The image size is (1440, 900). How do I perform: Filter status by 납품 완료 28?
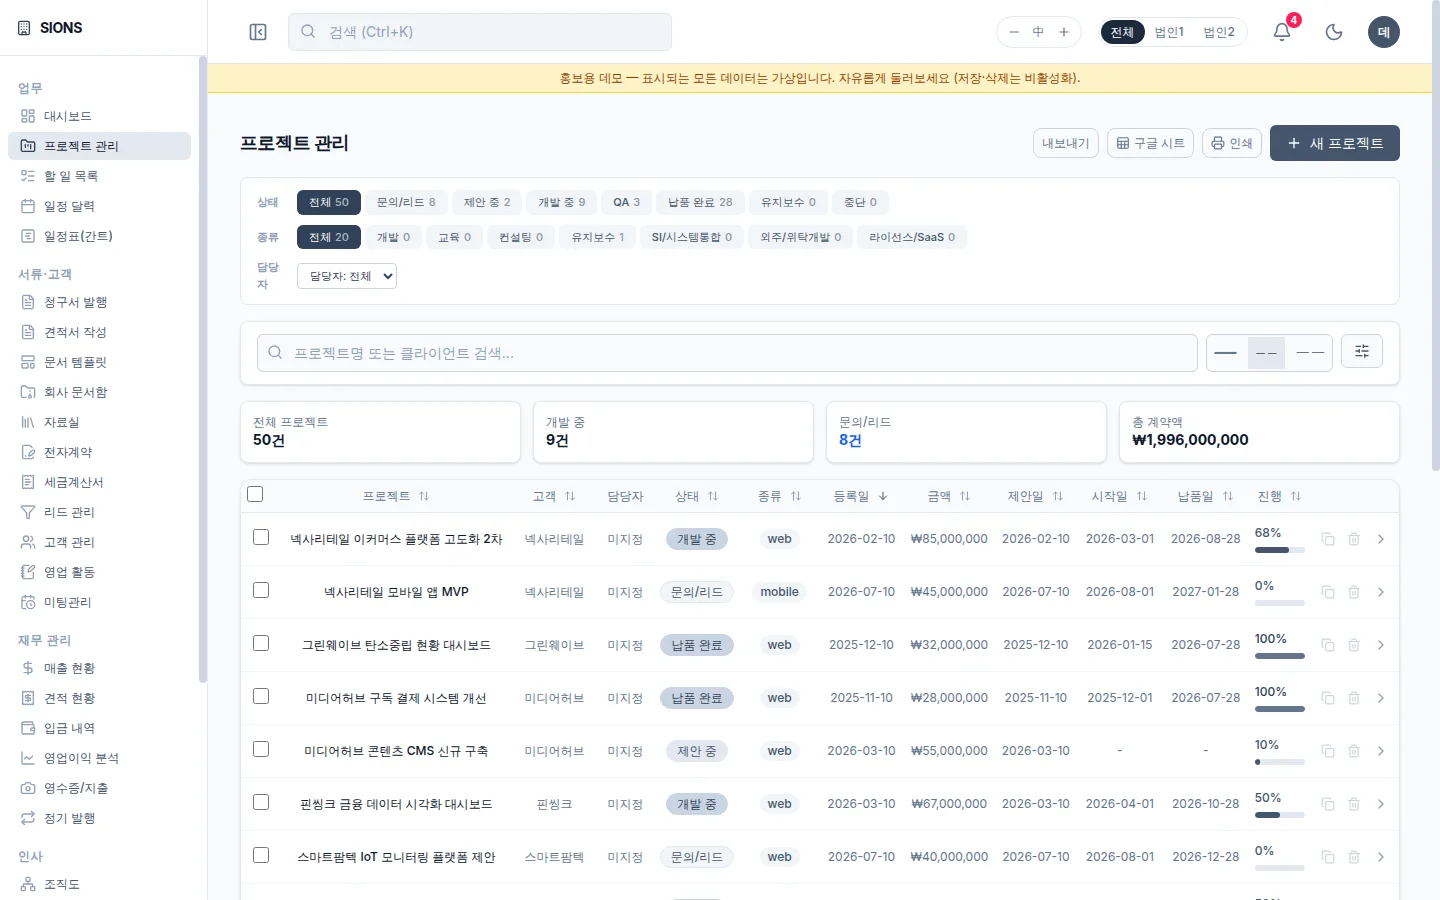click(x=700, y=202)
